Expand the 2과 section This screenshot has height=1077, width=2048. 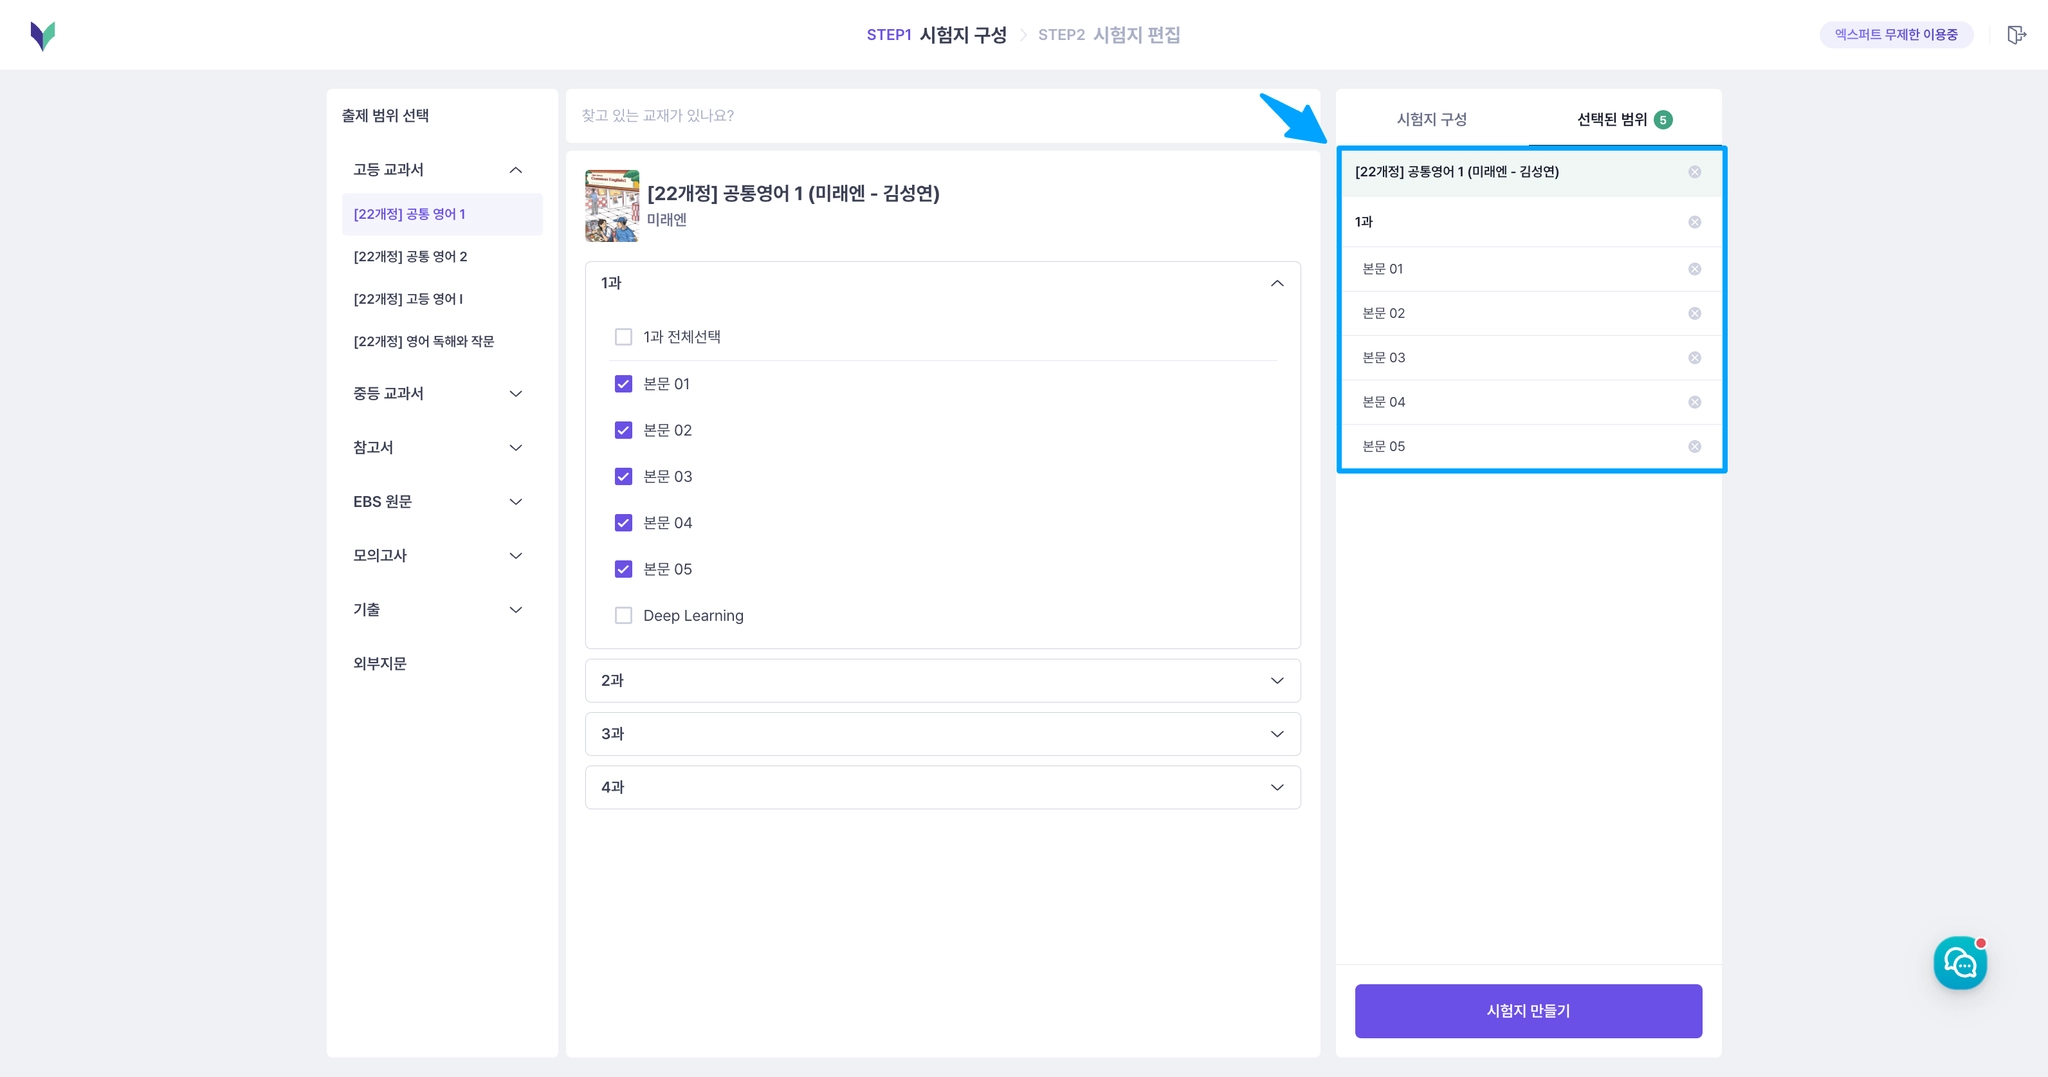click(942, 680)
